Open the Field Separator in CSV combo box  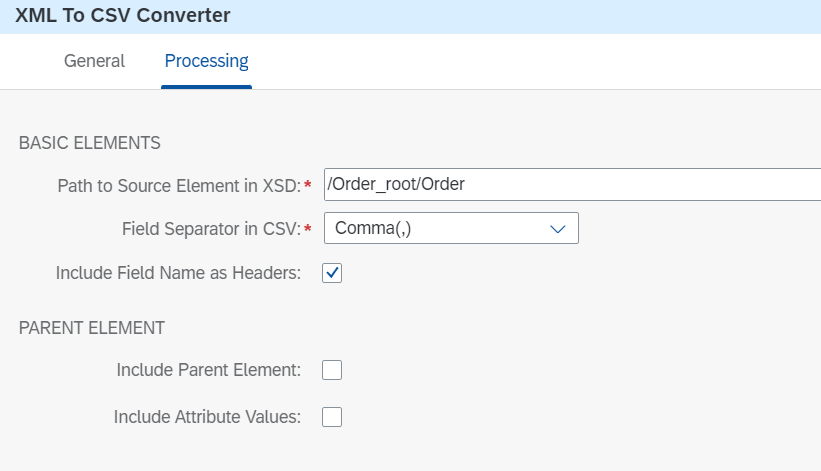pyautogui.click(x=451, y=228)
